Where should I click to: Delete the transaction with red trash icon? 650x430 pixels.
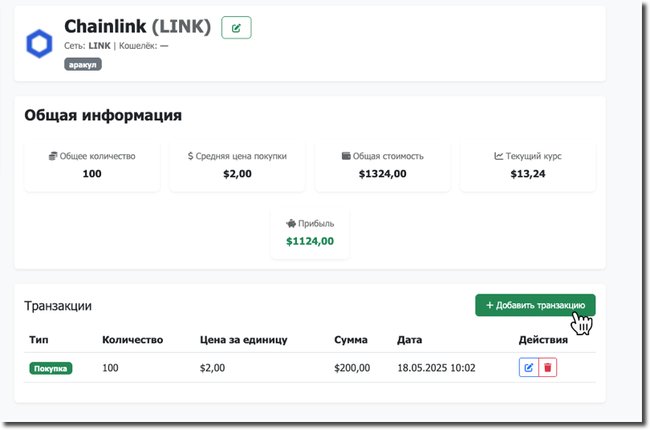(x=548, y=367)
